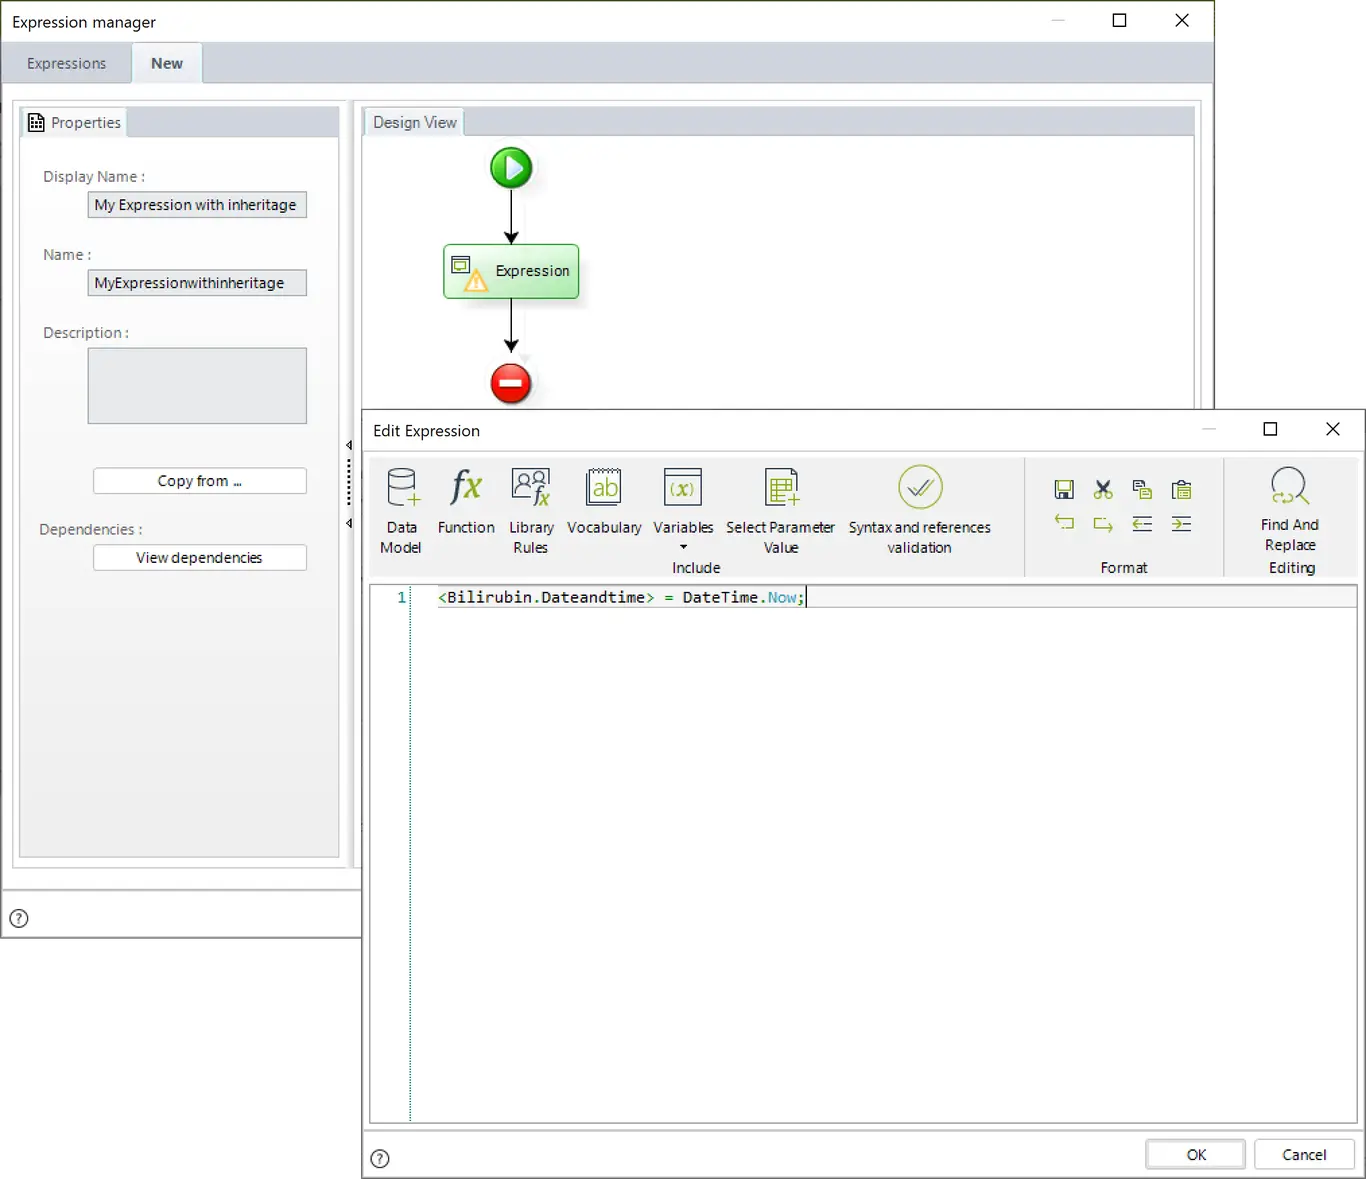Viewport: 1366px width, 1179px height.
Task: Maximize the Edit Expression dialog
Action: (x=1270, y=429)
